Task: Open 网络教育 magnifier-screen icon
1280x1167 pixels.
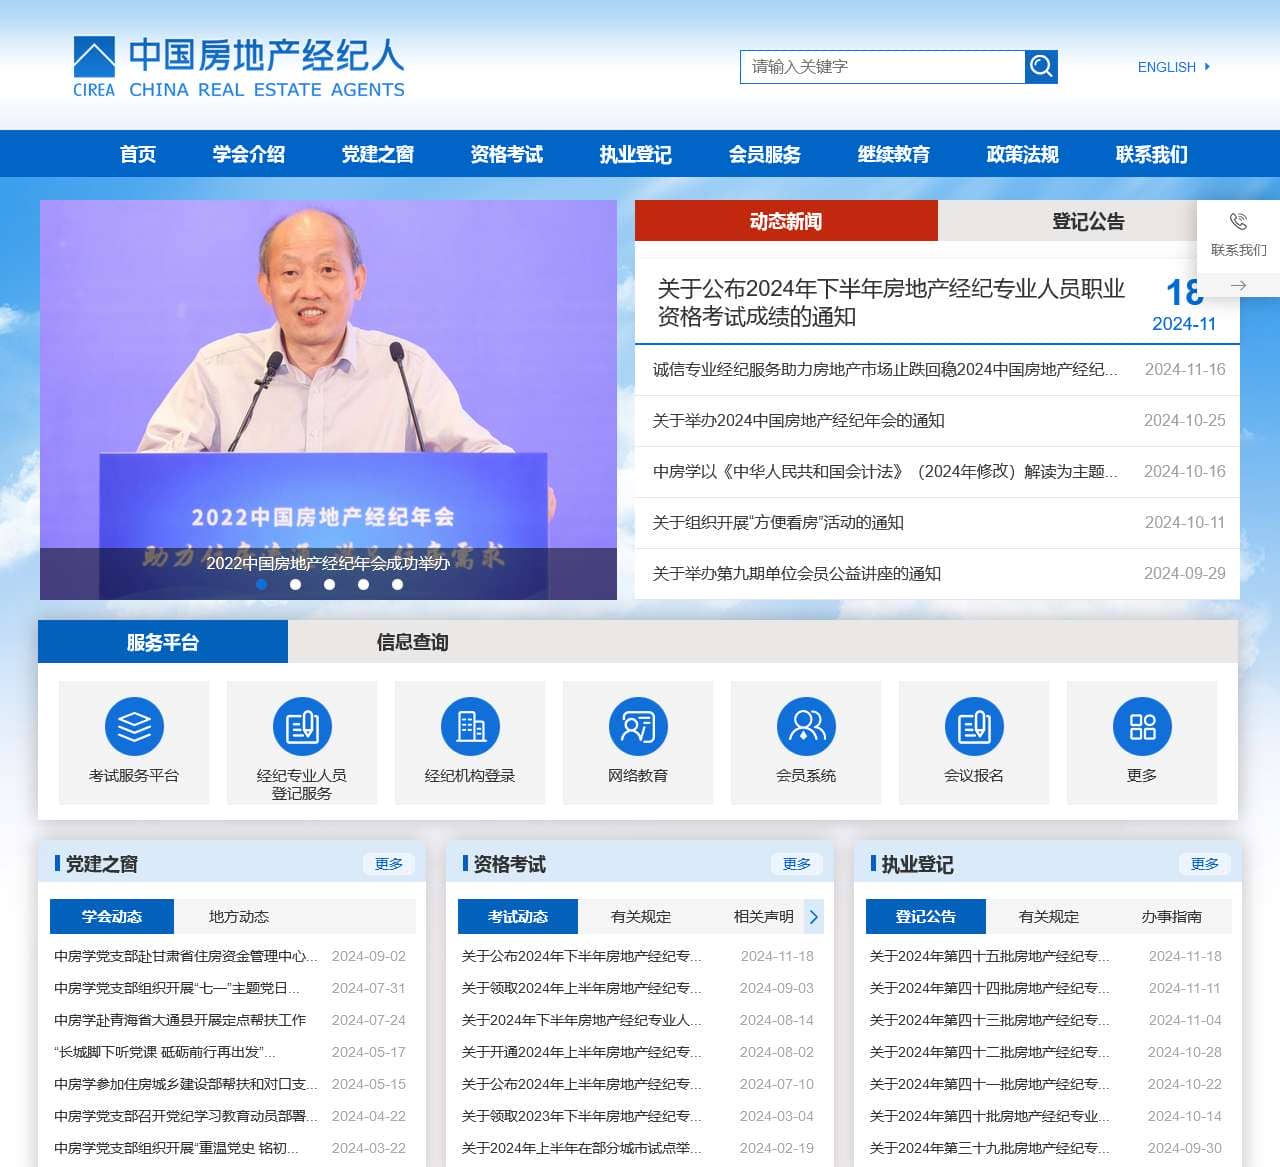Action: [638, 726]
